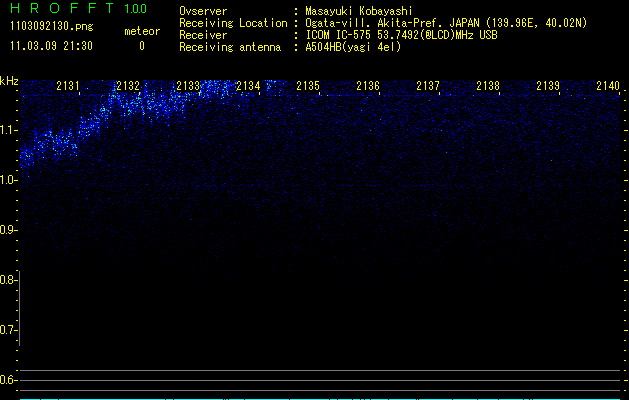
Task: Click time marker 2134
Action: tap(248, 86)
